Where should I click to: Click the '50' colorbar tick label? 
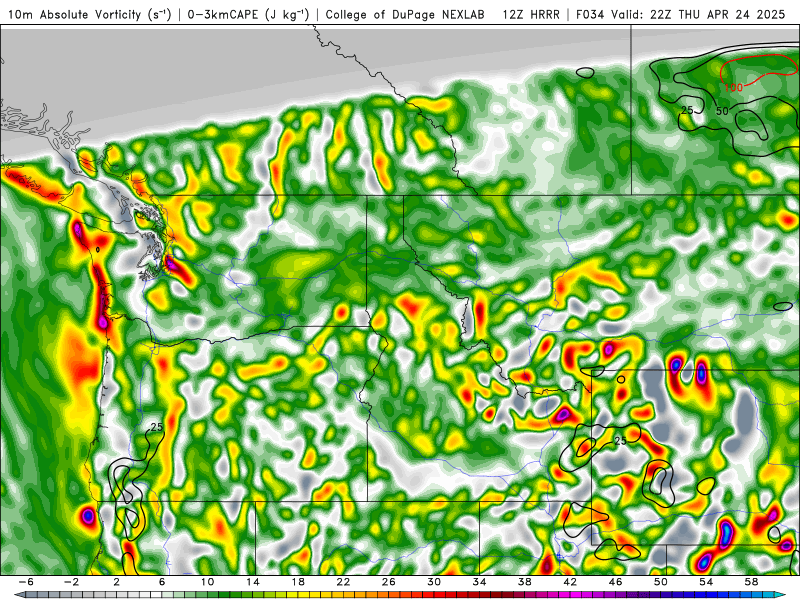pos(661,582)
